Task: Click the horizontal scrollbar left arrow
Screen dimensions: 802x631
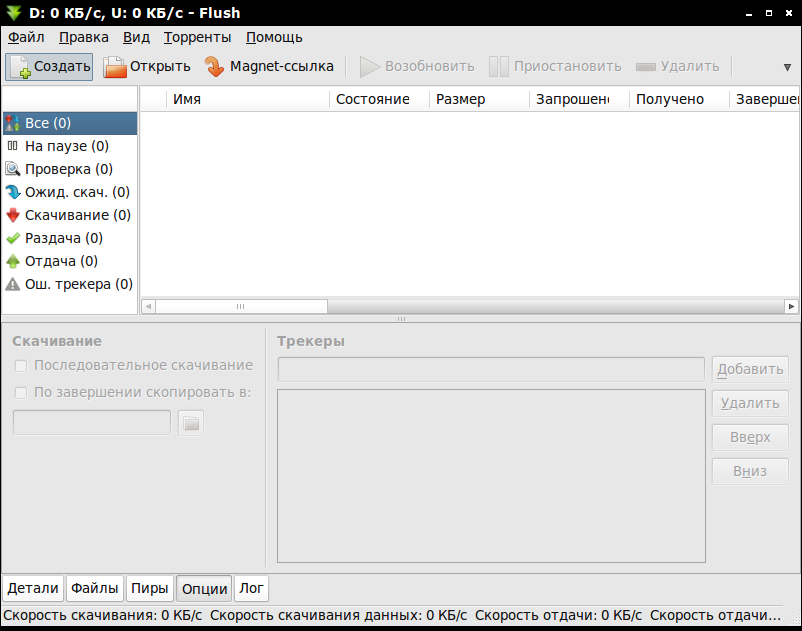Action: click(148, 306)
